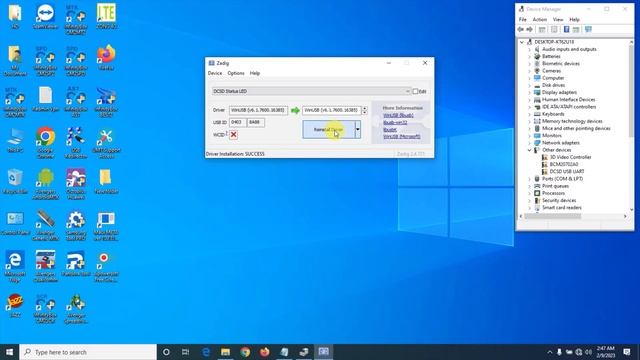
Task: Open the Windows Start menu
Action: (x=9, y=352)
